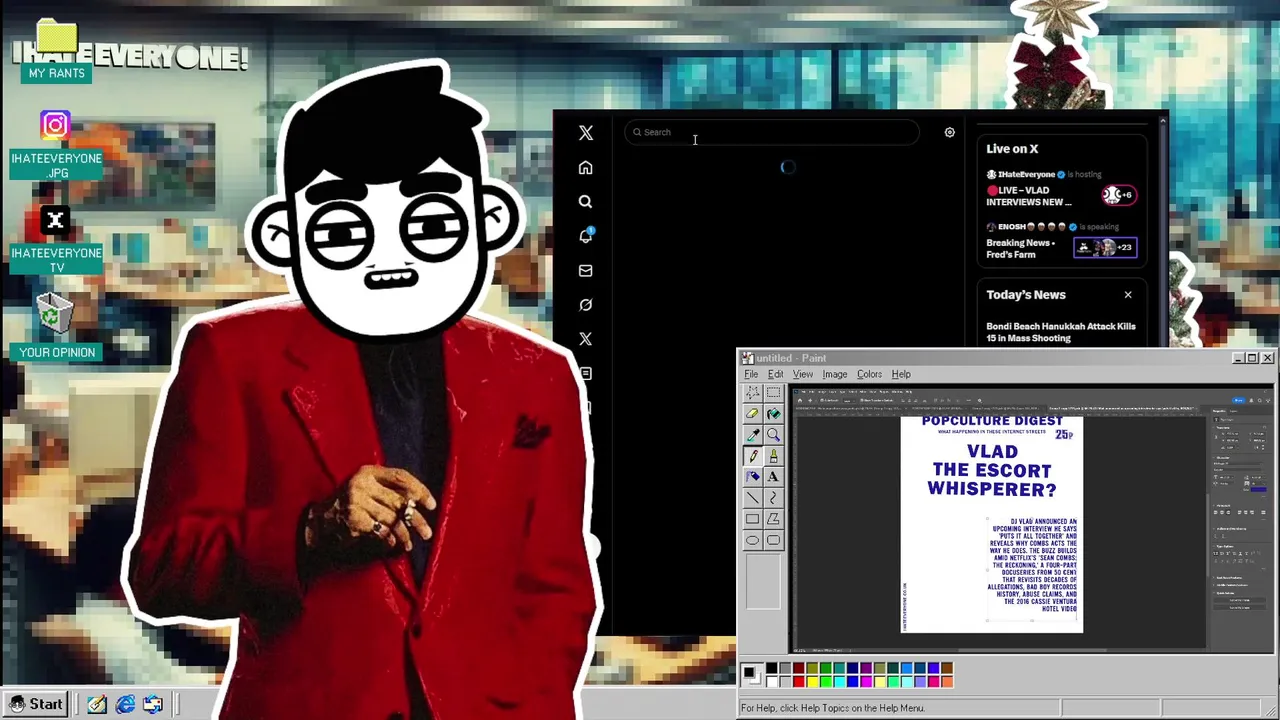Select the Polygon shape tool
Screen dimensions: 1280x720
click(x=773, y=519)
